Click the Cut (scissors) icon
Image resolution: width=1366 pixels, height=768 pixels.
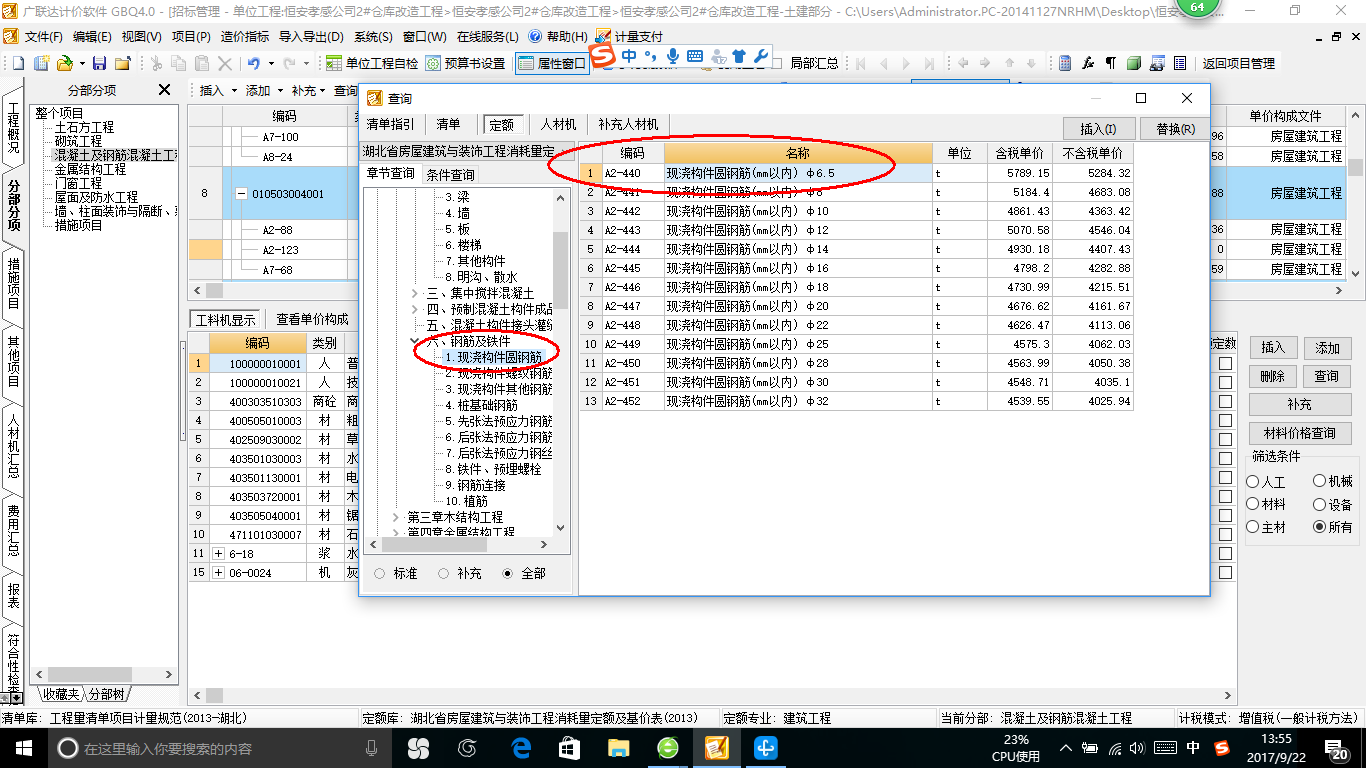point(155,63)
